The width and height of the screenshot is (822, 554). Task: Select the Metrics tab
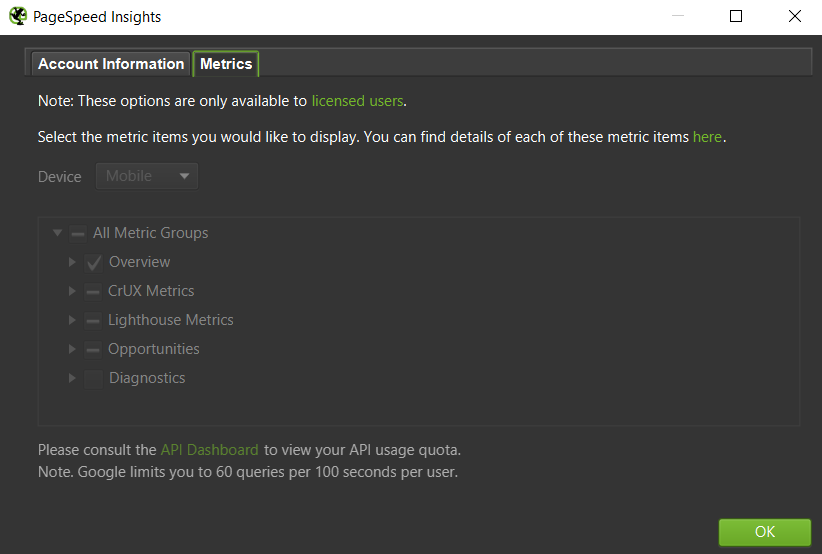click(226, 64)
